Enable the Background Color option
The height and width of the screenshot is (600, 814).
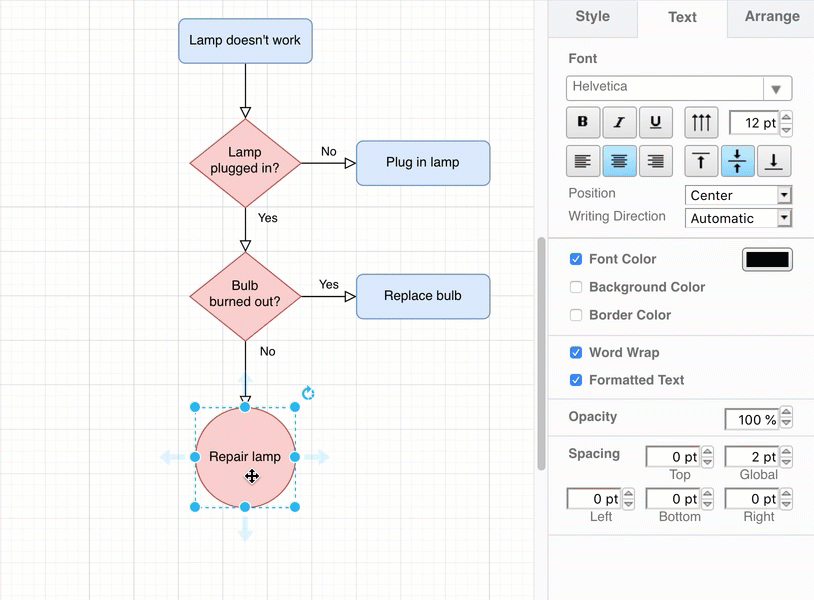click(x=576, y=287)
